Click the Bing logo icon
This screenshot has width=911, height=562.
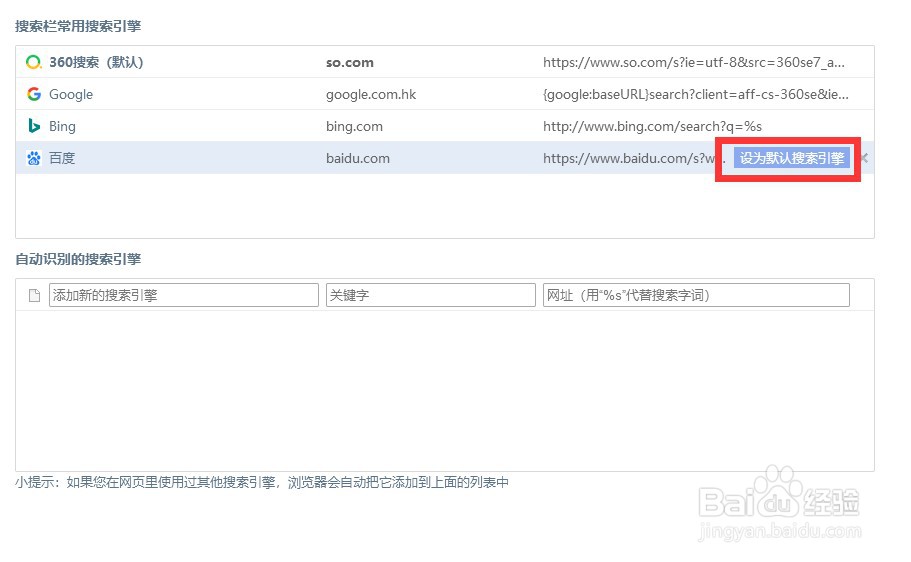click(x=34, y=126)
